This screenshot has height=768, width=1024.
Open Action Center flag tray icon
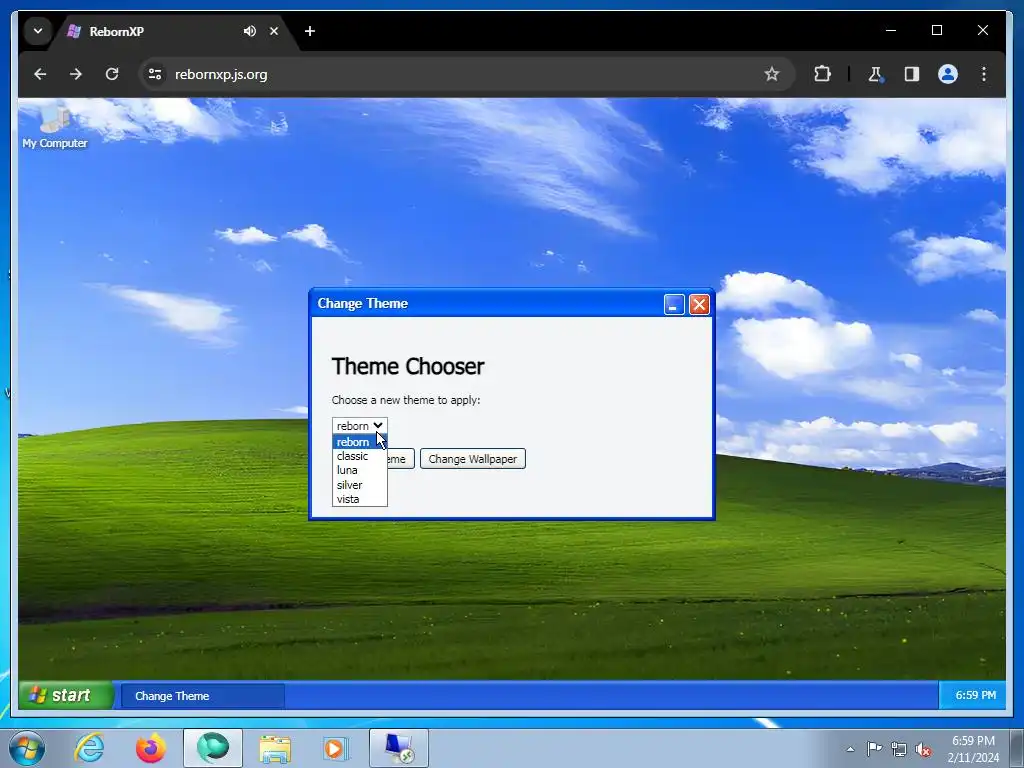point(874,749)
